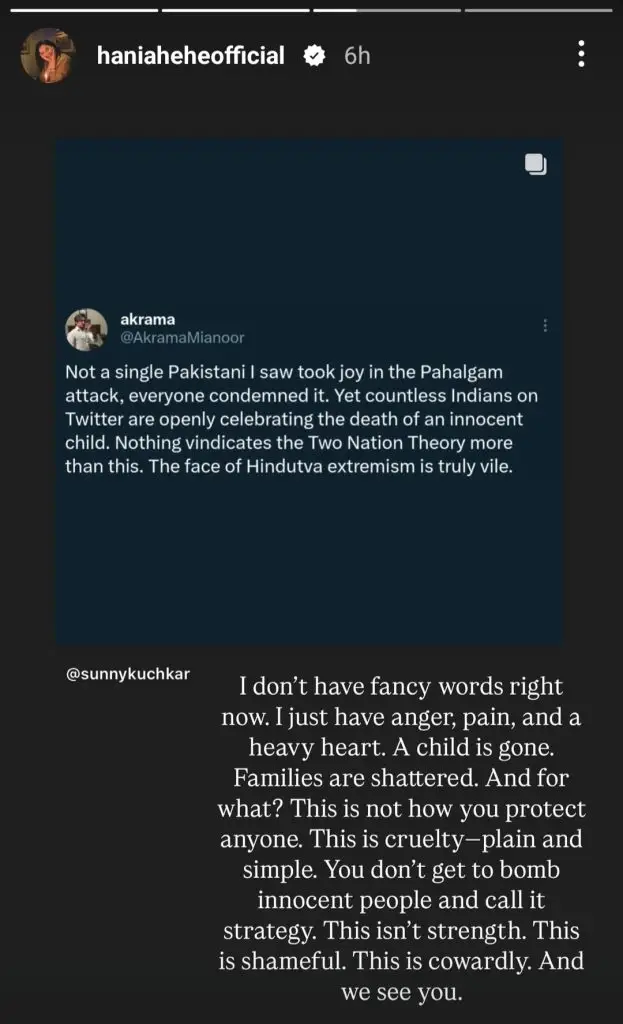Jump to the first story progress segment
The image size is (623, 1024).
(x=84, y=10)
